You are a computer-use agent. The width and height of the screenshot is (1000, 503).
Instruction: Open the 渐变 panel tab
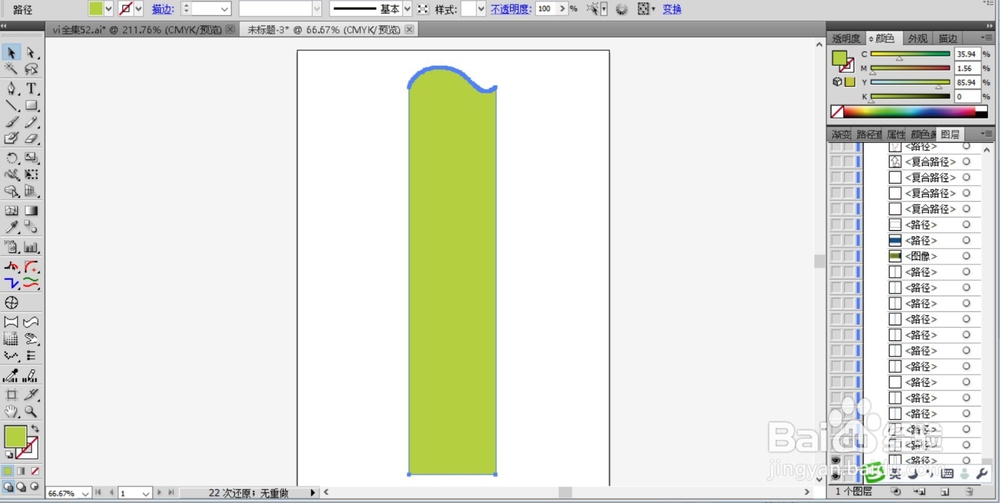841,135
